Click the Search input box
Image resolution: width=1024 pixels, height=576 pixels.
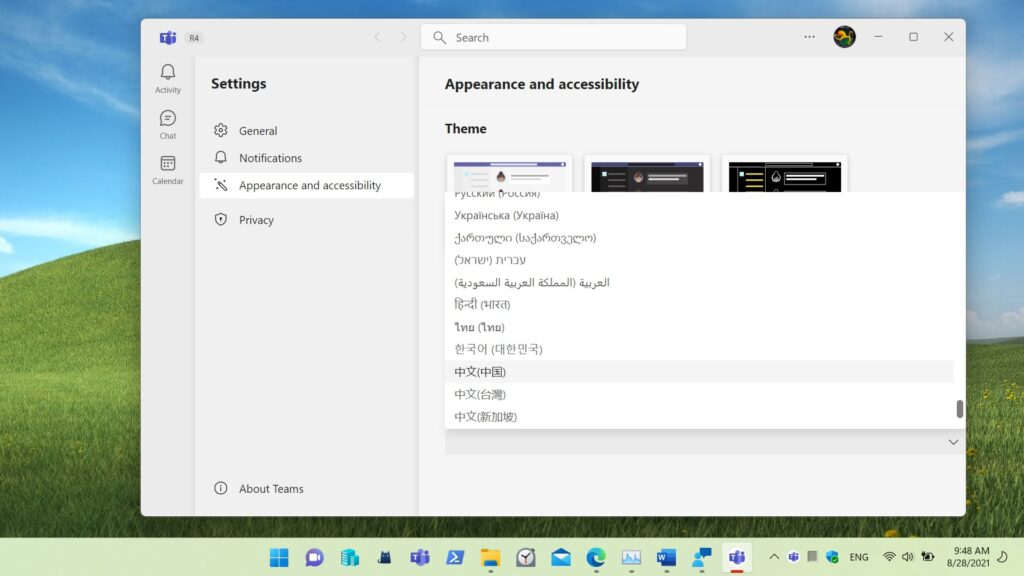click(x=553, y=38)
